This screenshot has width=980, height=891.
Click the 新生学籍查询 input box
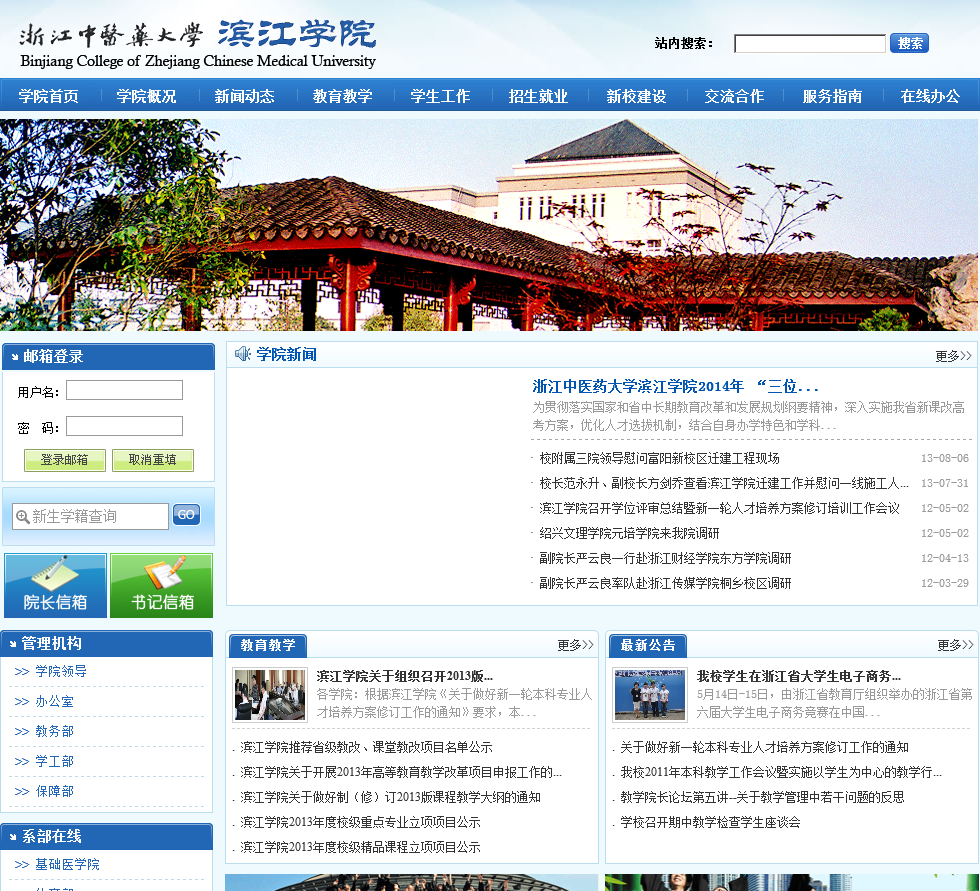[90, 516]
